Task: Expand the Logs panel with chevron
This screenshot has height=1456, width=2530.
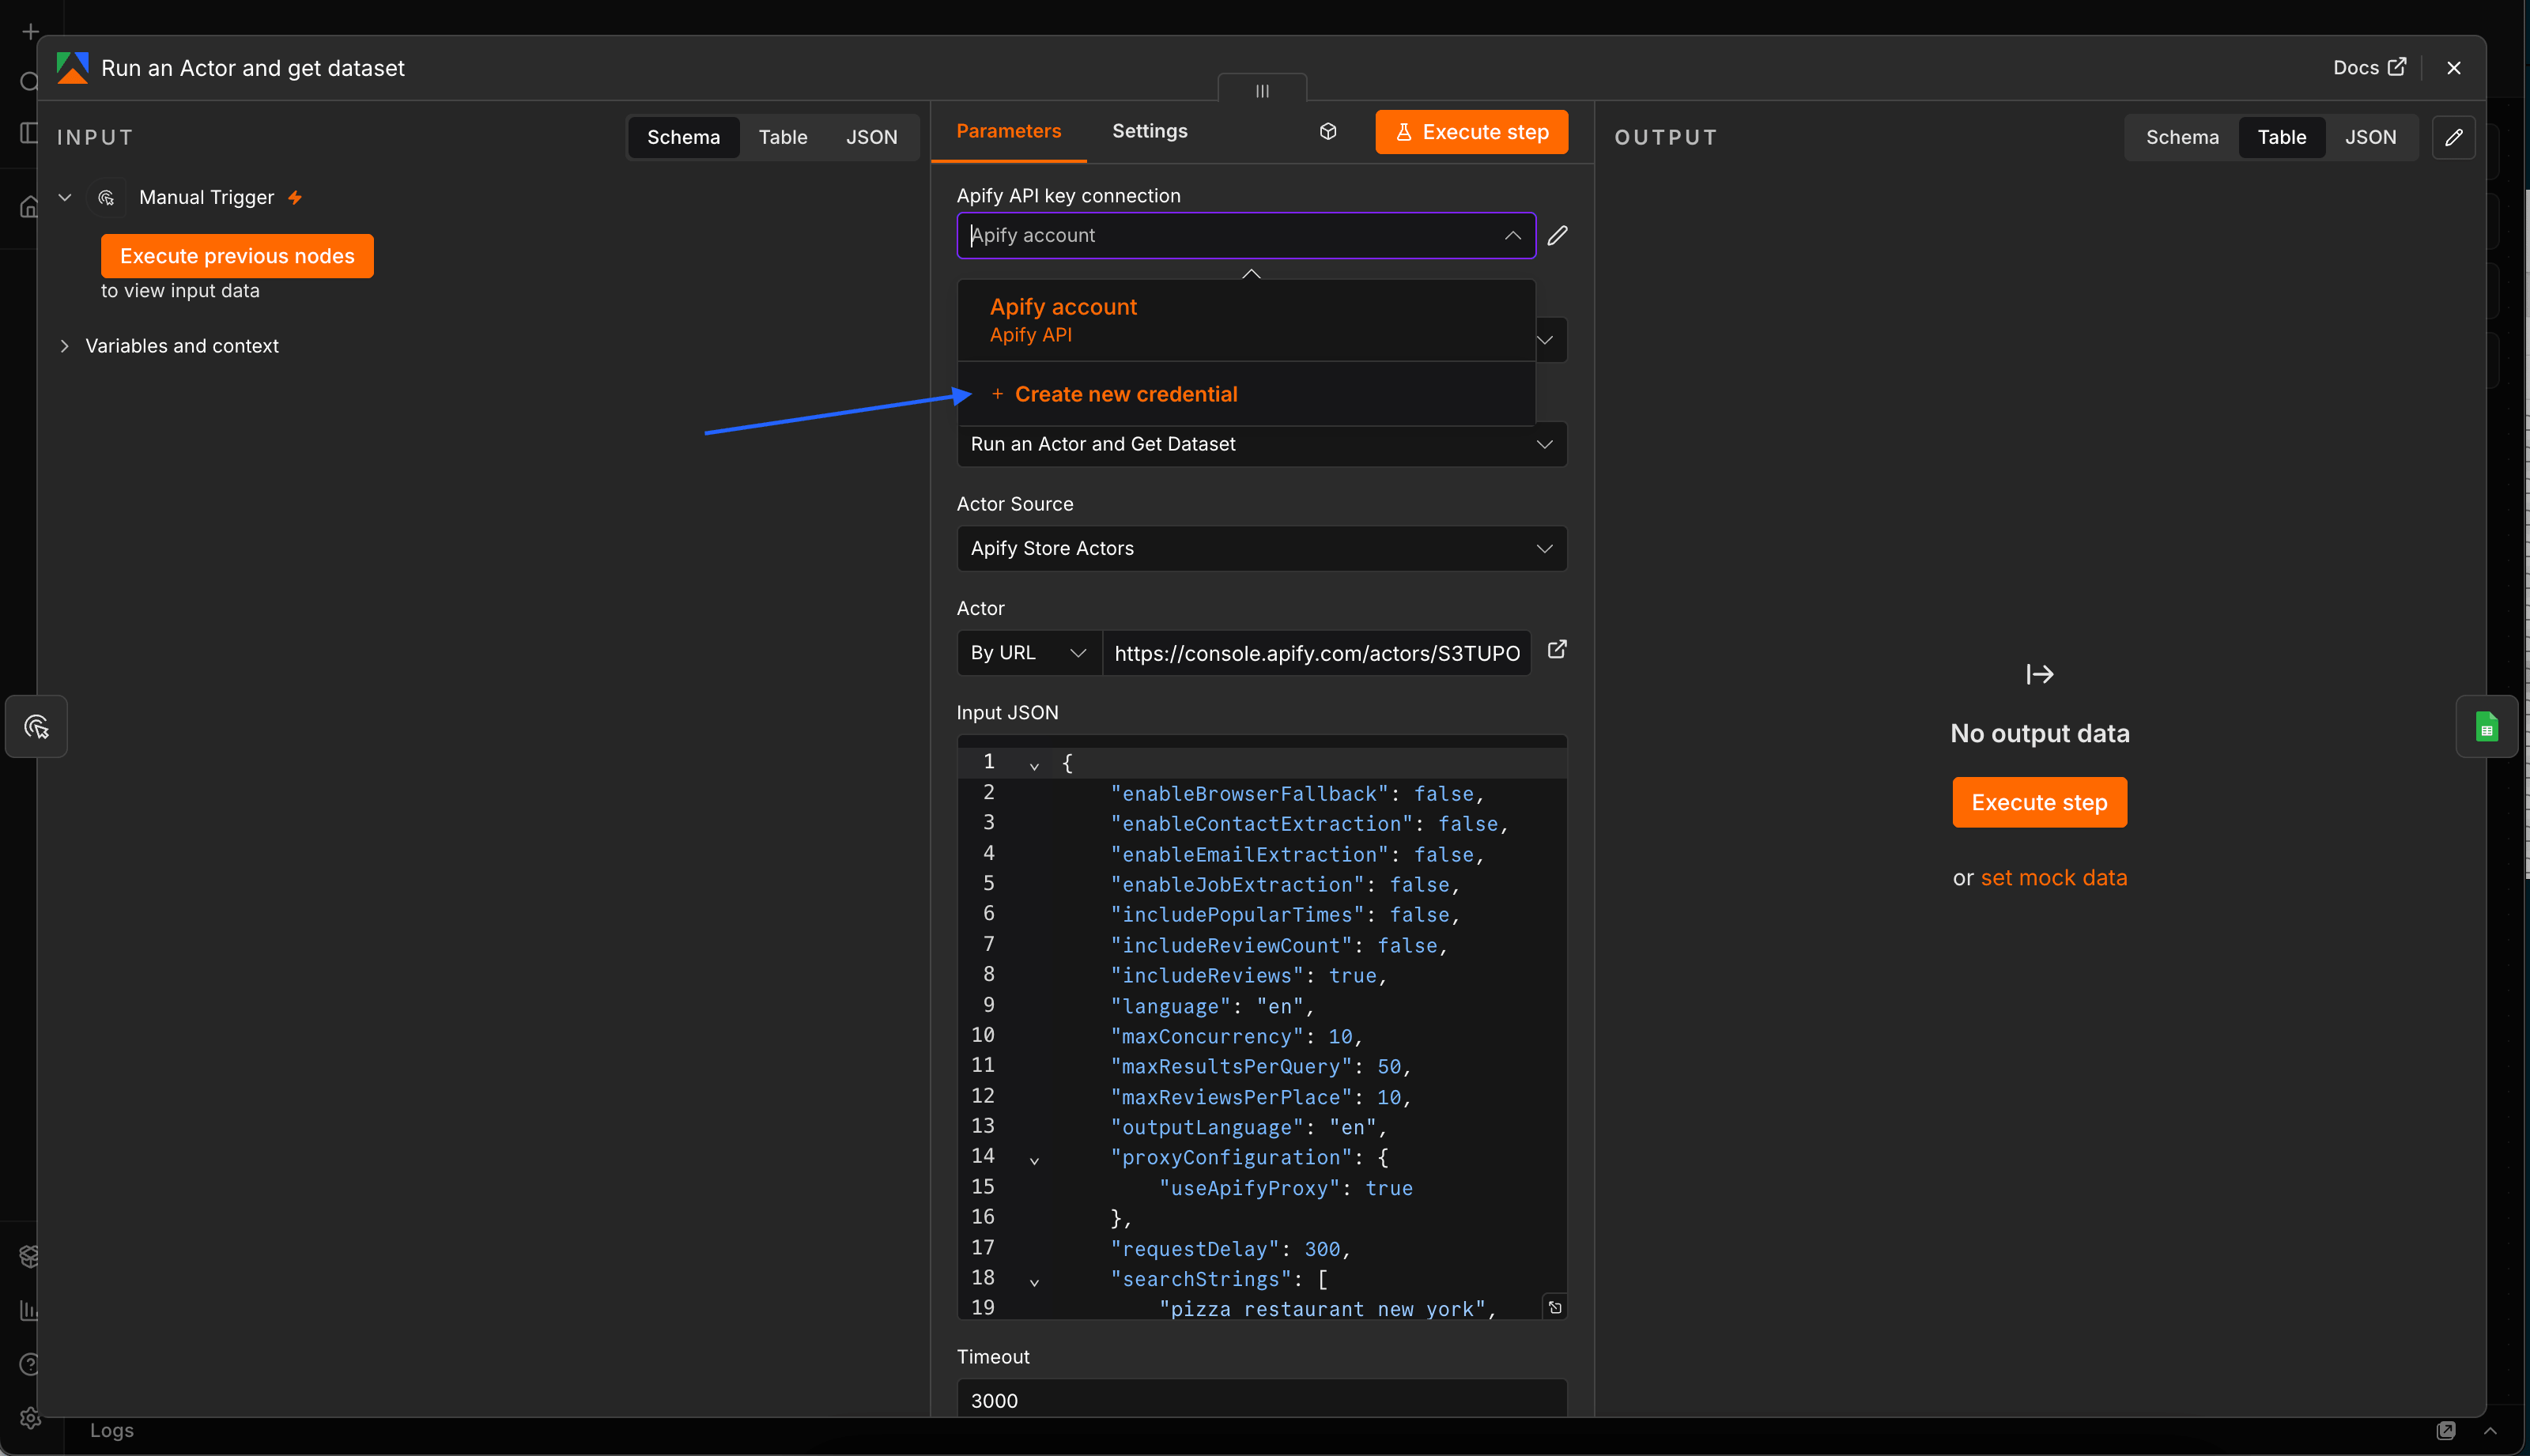Action: coord(2490,1430)
